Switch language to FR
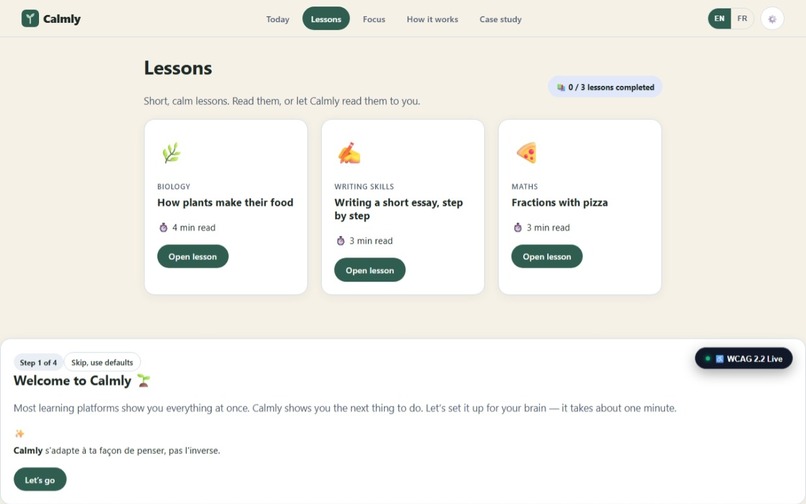 coord(742,19)
